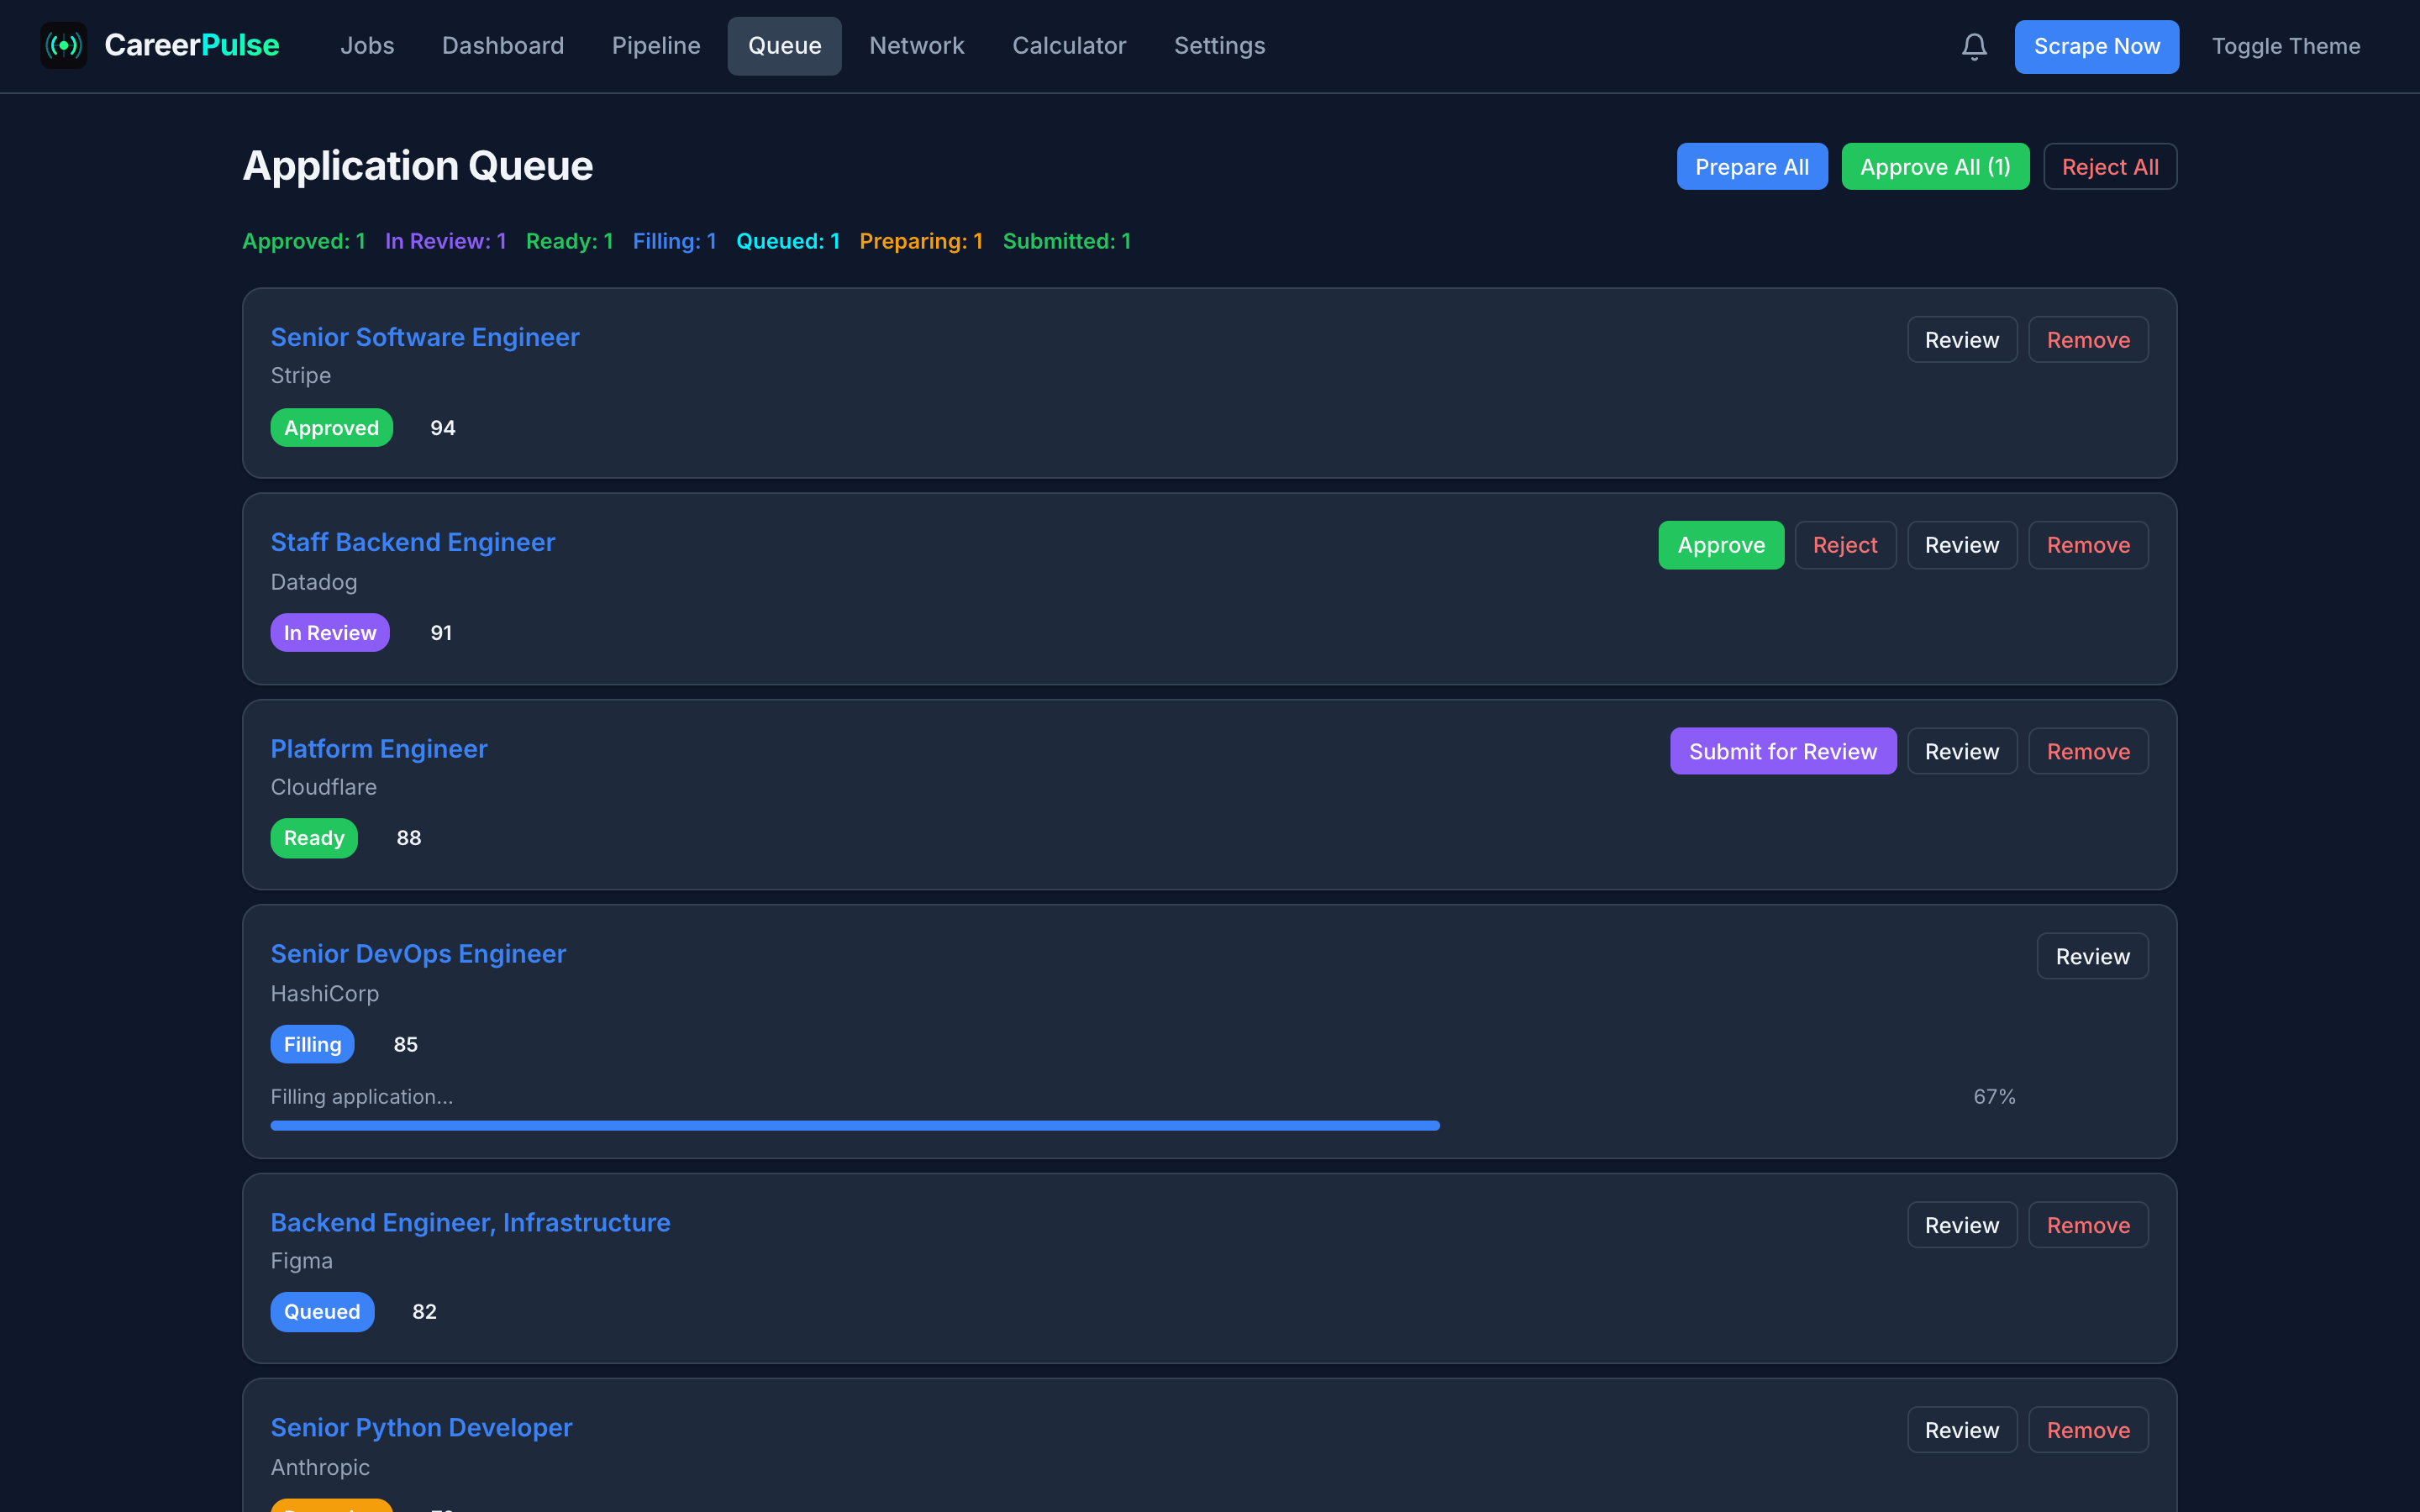The width and height of the screenshot is (2420, 1512).
Task: Switch to the Jobs tab
Action: [x=367, y=46]
